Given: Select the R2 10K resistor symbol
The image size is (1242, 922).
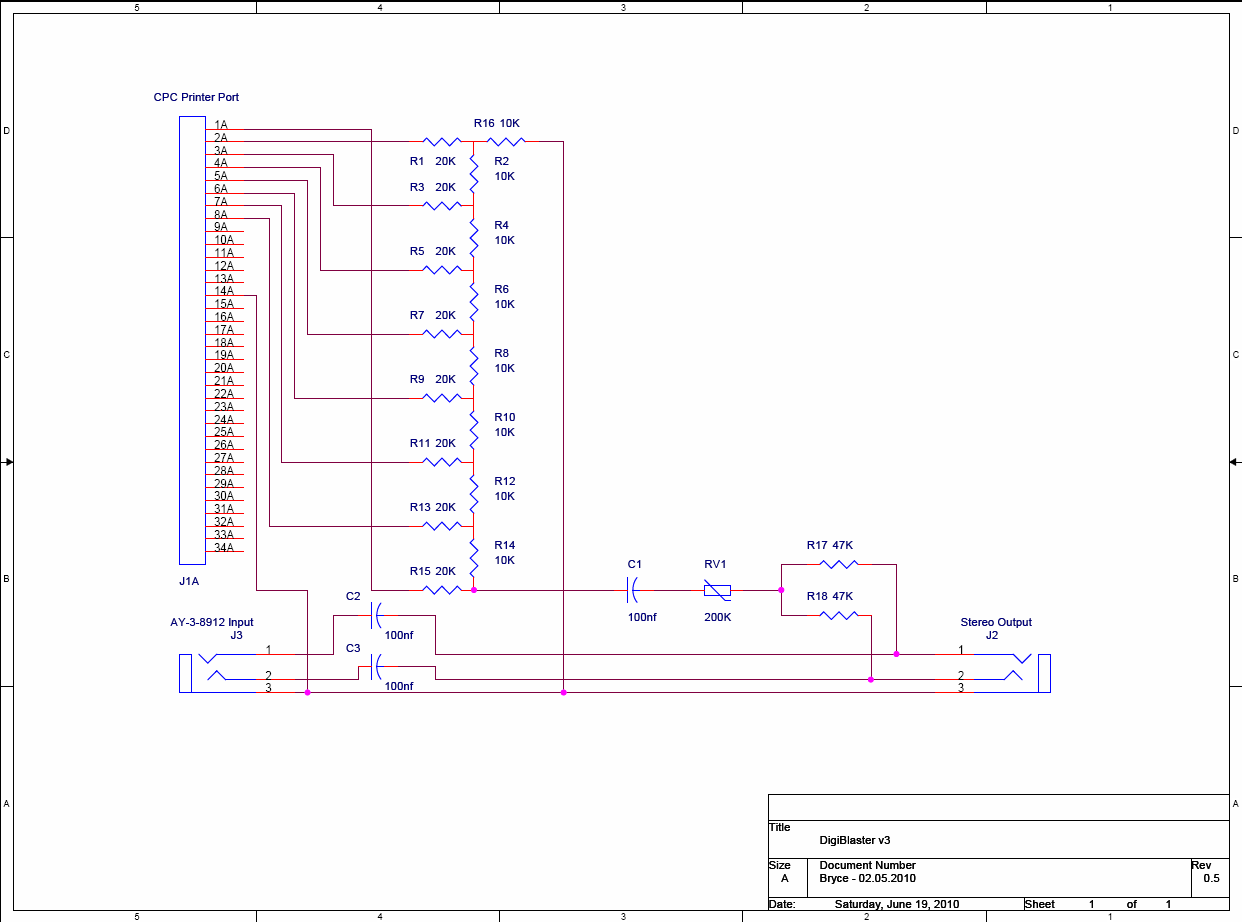Looking at the screenshot, I should [x=473, y=174].
